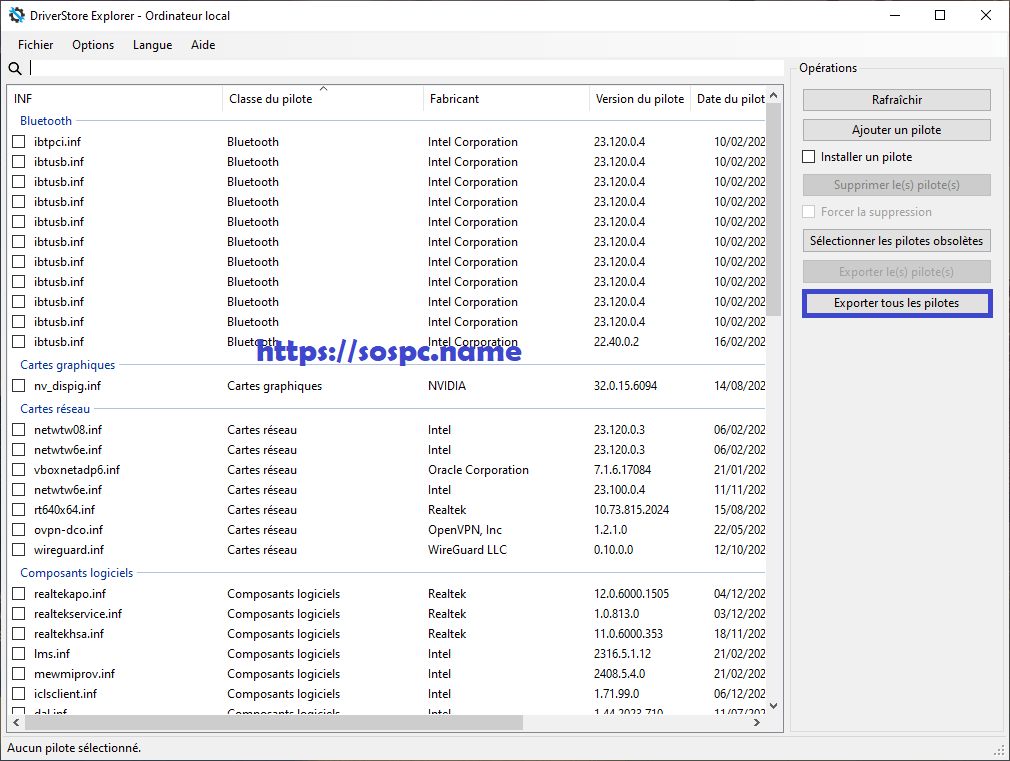Collapse the Cartes réseau group
1010x761 pixels.
pyautogui.click(x=55, y=409)
